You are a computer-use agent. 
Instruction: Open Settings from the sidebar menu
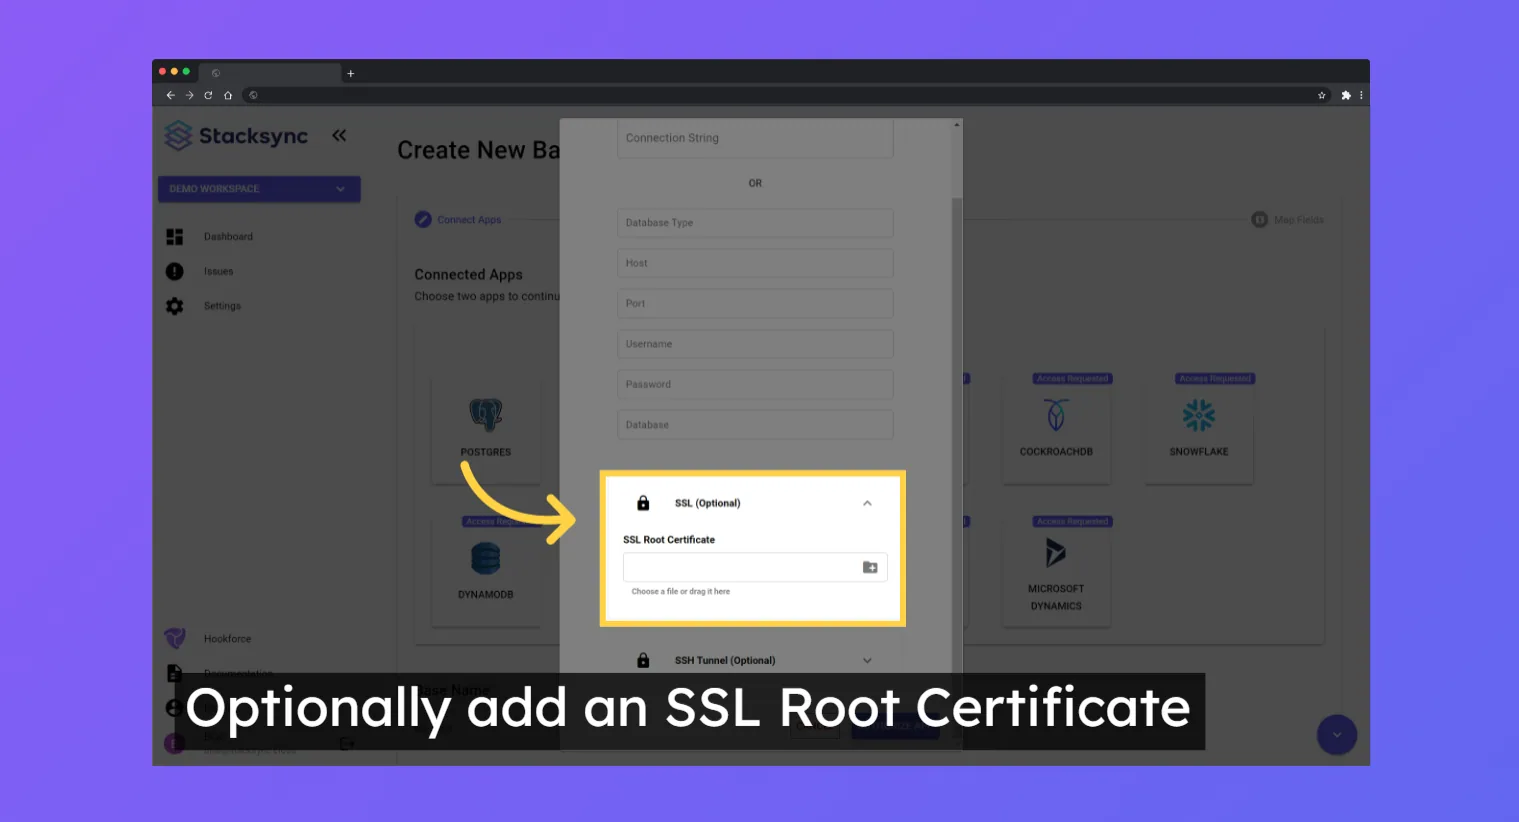point(222,306)
